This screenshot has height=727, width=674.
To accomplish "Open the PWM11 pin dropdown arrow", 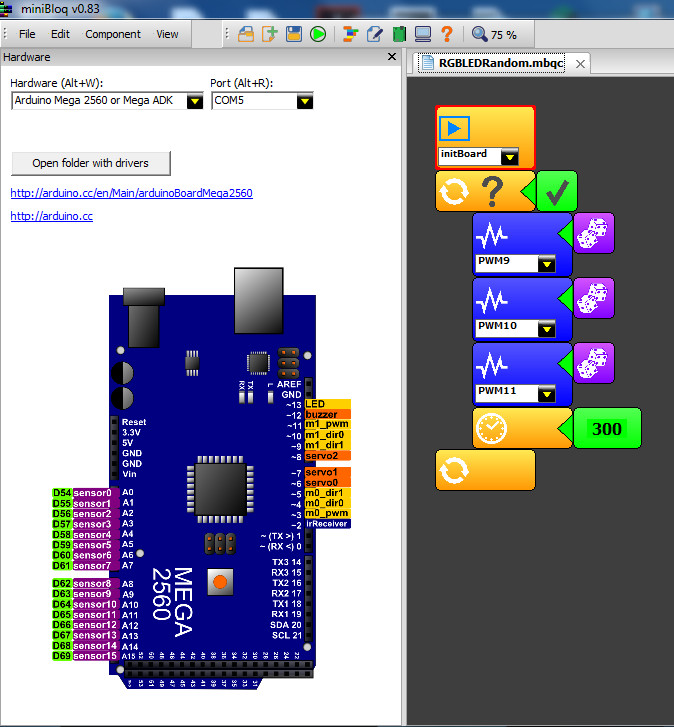I will click(x=547, y=394).
